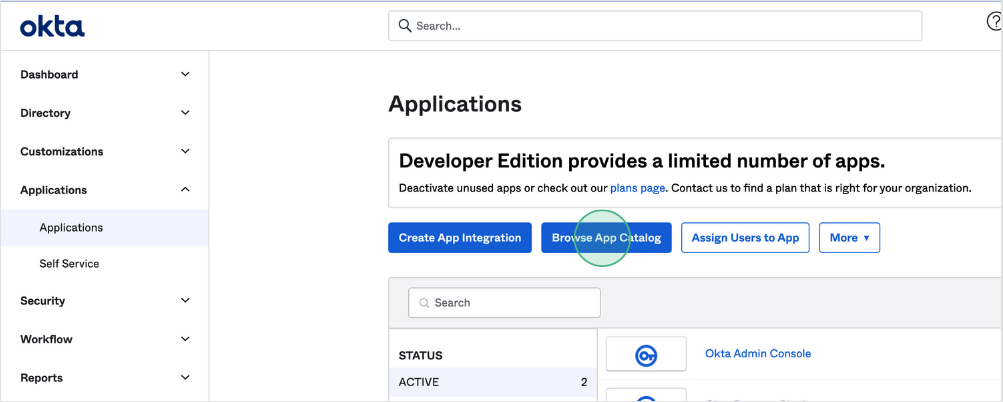Filter by ACTIVE status
This screenshot has width=1003, height=402.
click(x=493, y=382)
